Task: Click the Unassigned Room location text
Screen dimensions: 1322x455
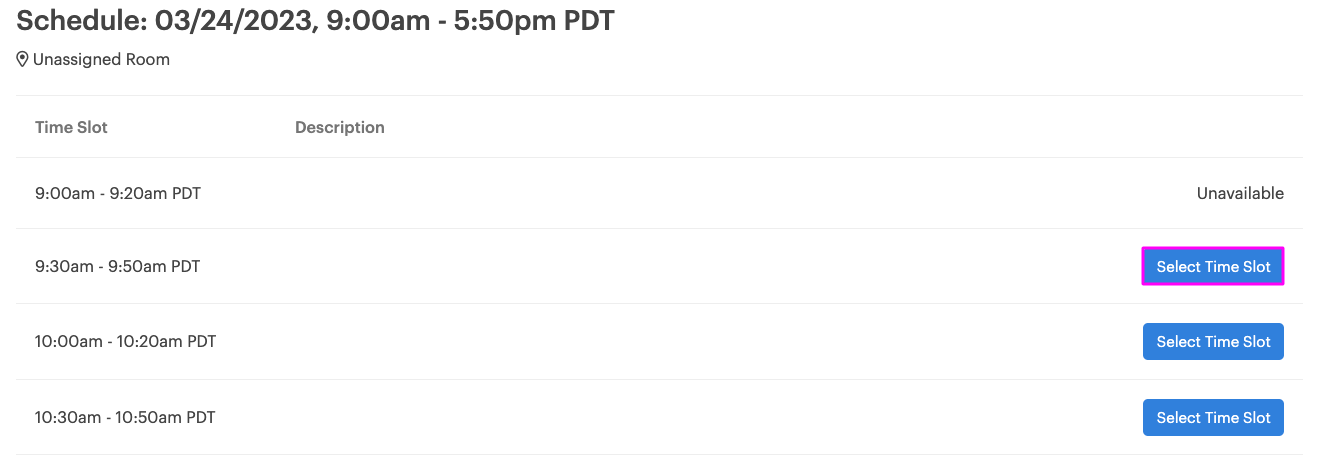Action: click(101, 60)
